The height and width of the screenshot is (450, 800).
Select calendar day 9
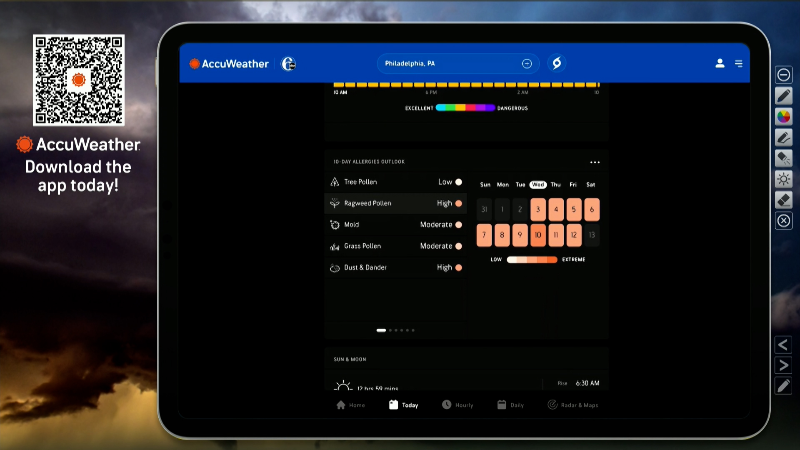click(520, 235)
